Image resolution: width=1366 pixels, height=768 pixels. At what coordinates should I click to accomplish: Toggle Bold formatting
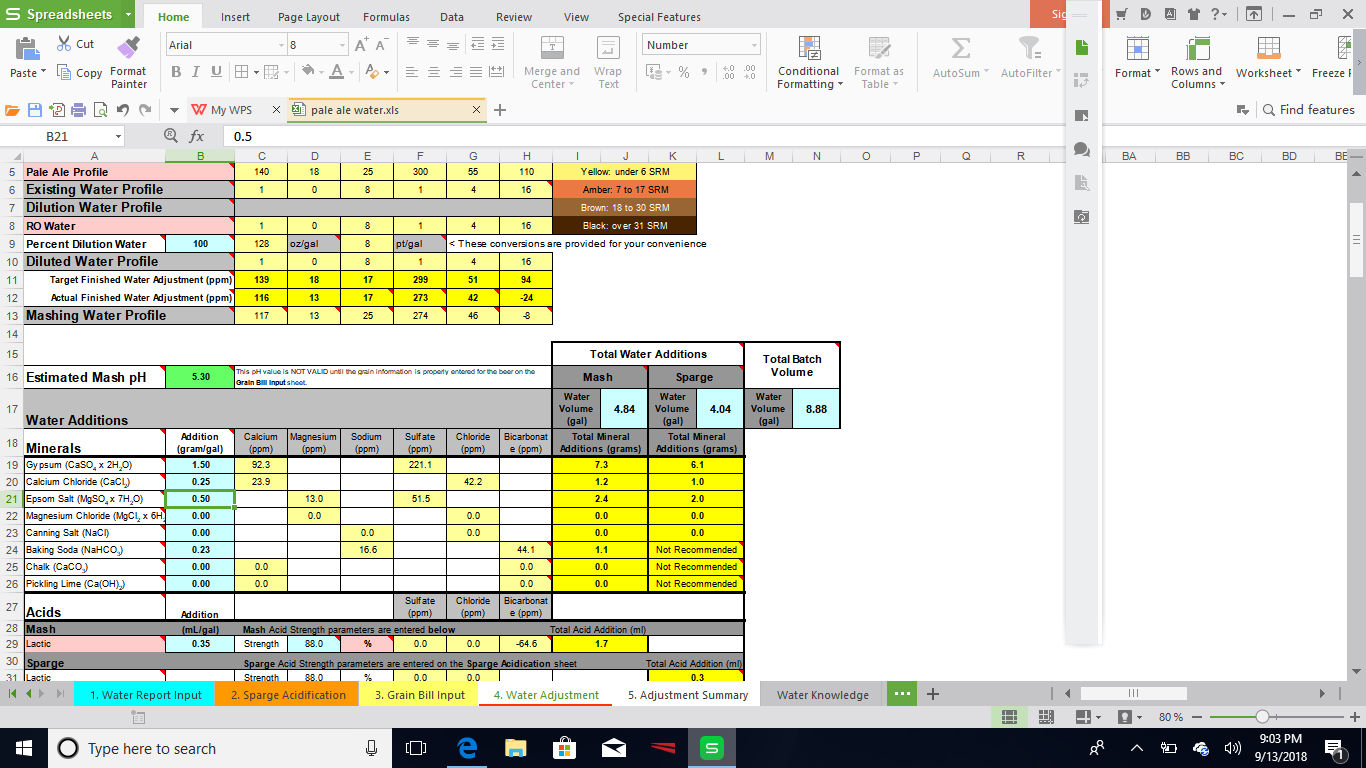[176, 72]
